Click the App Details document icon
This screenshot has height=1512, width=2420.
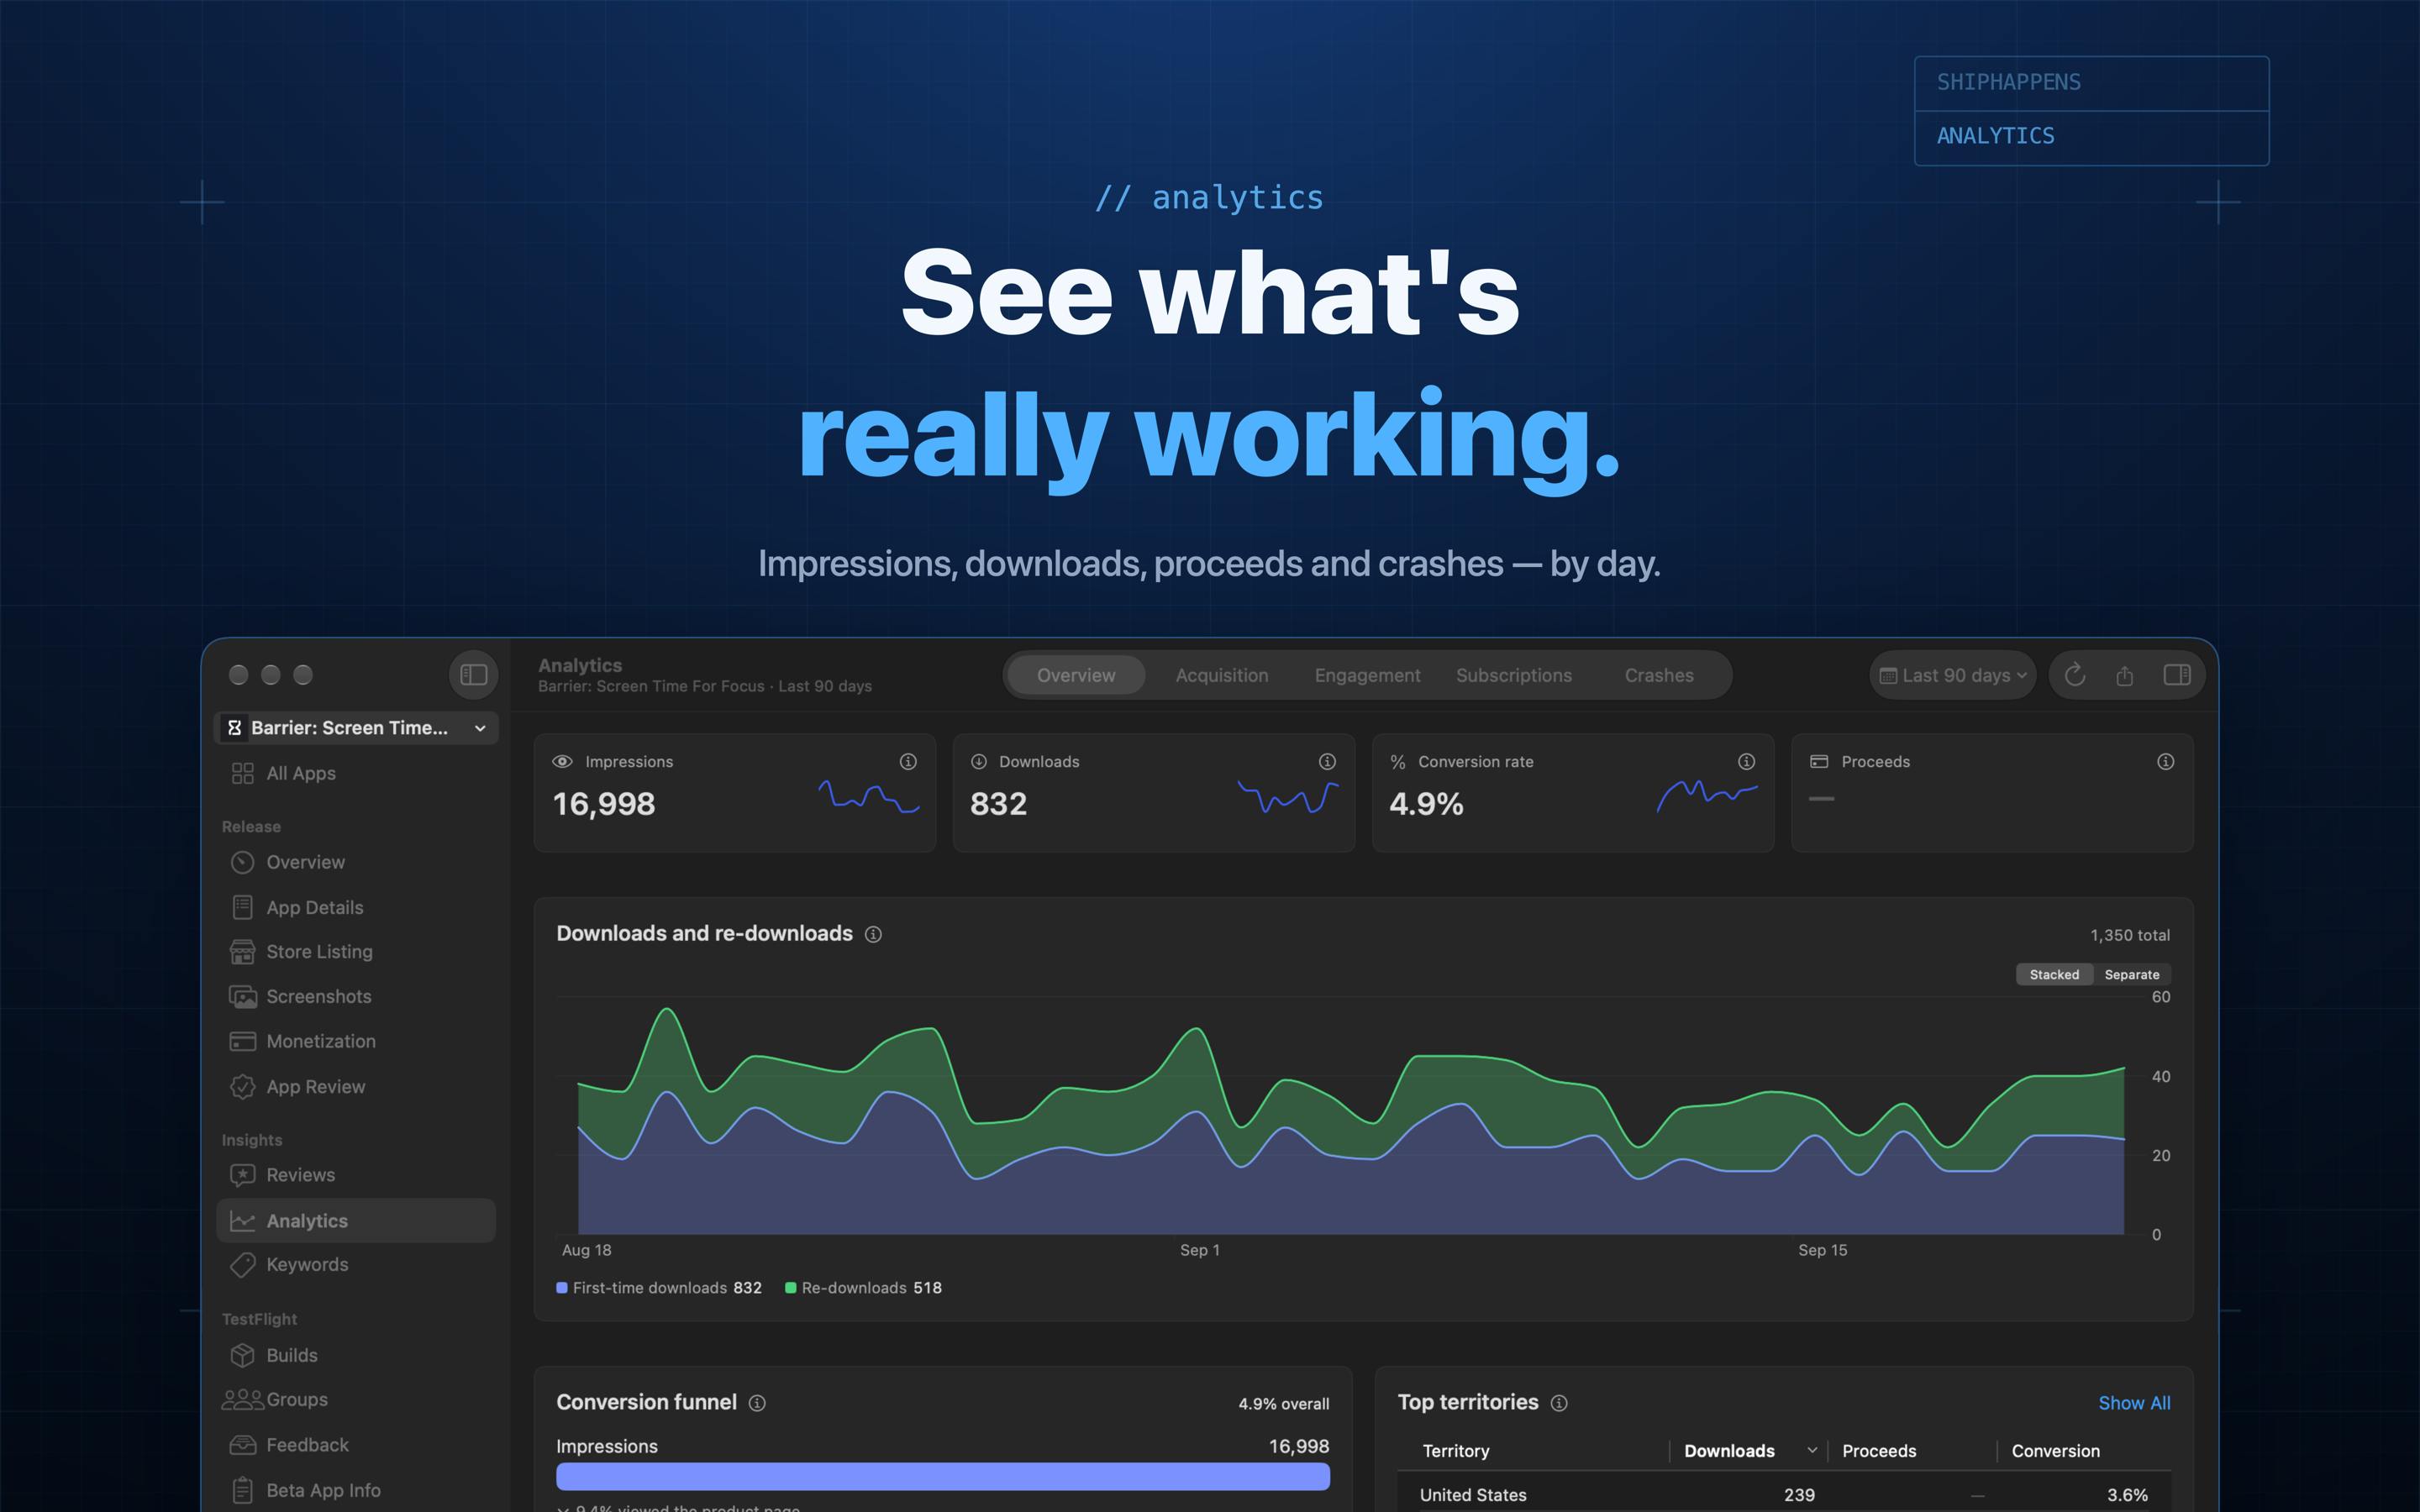(x=242, y=907)
